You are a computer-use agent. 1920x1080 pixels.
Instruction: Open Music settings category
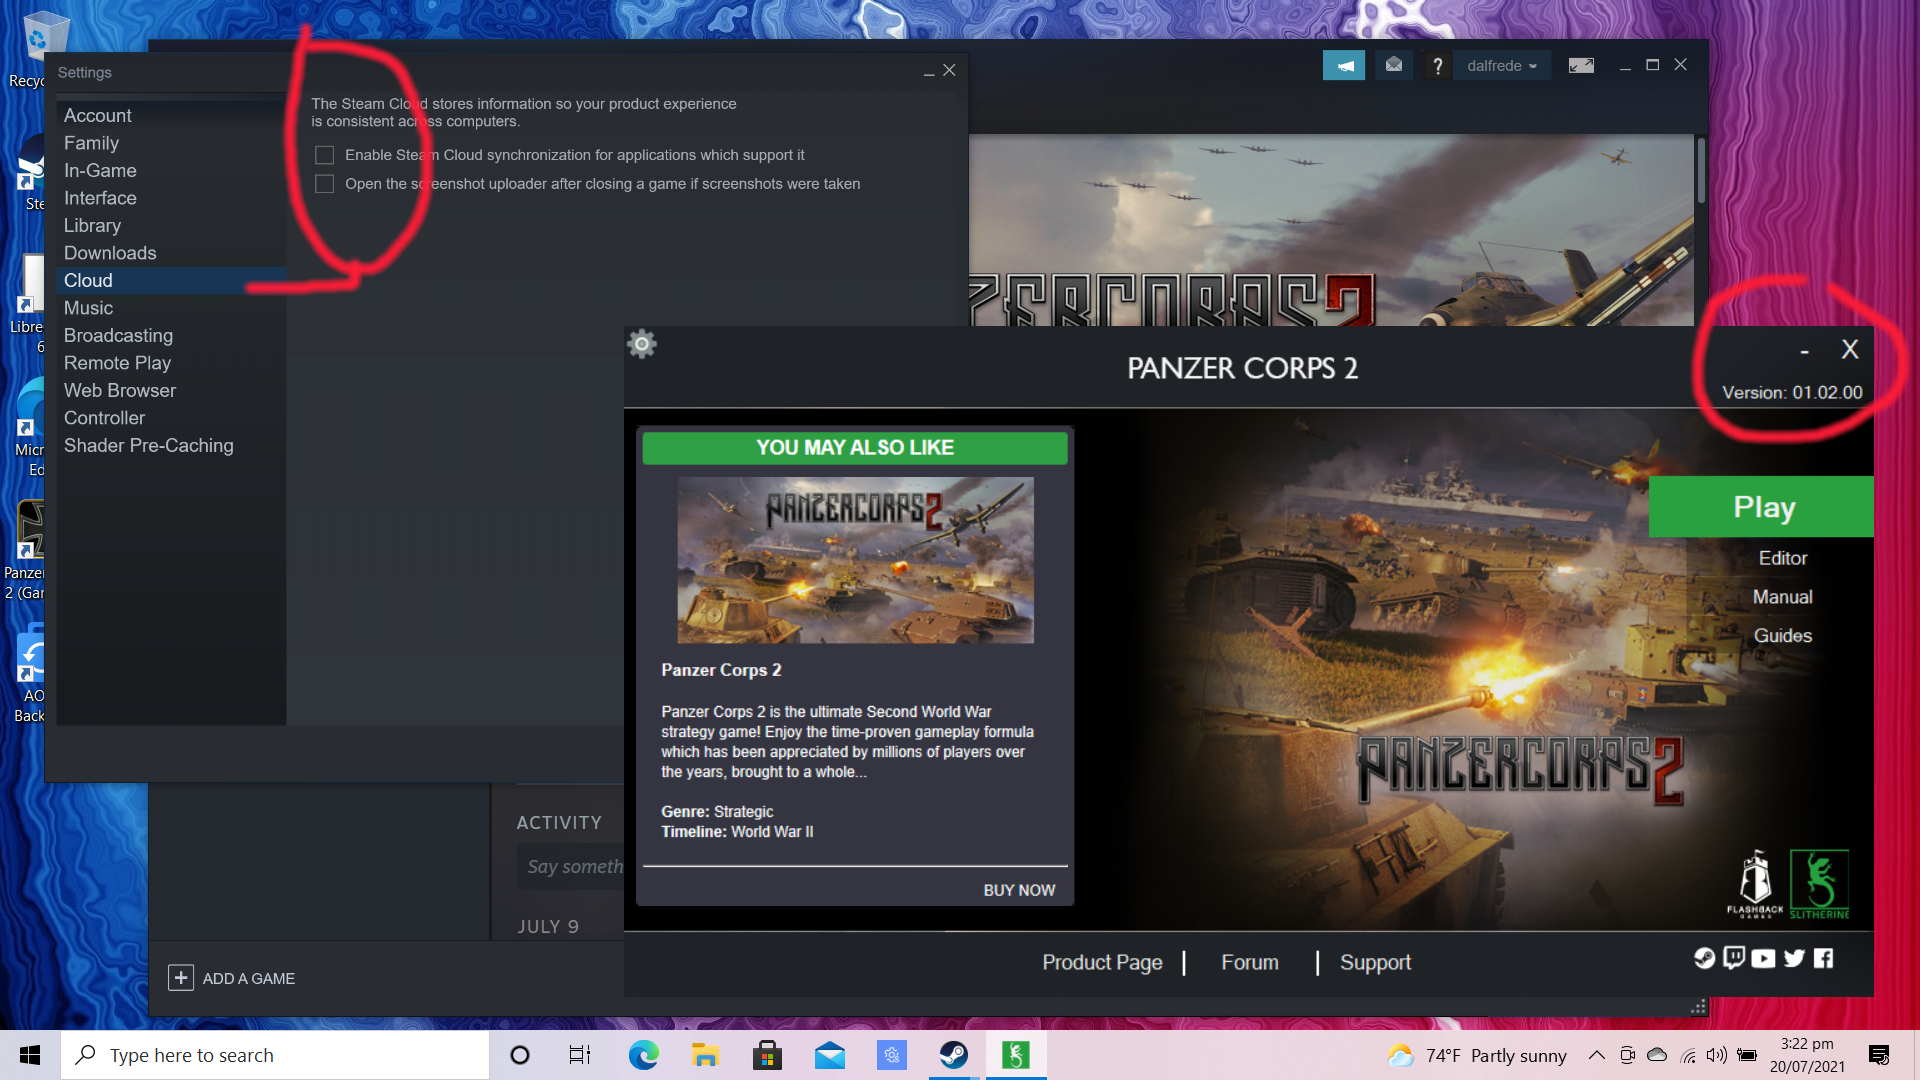click(x=88, y=308)
